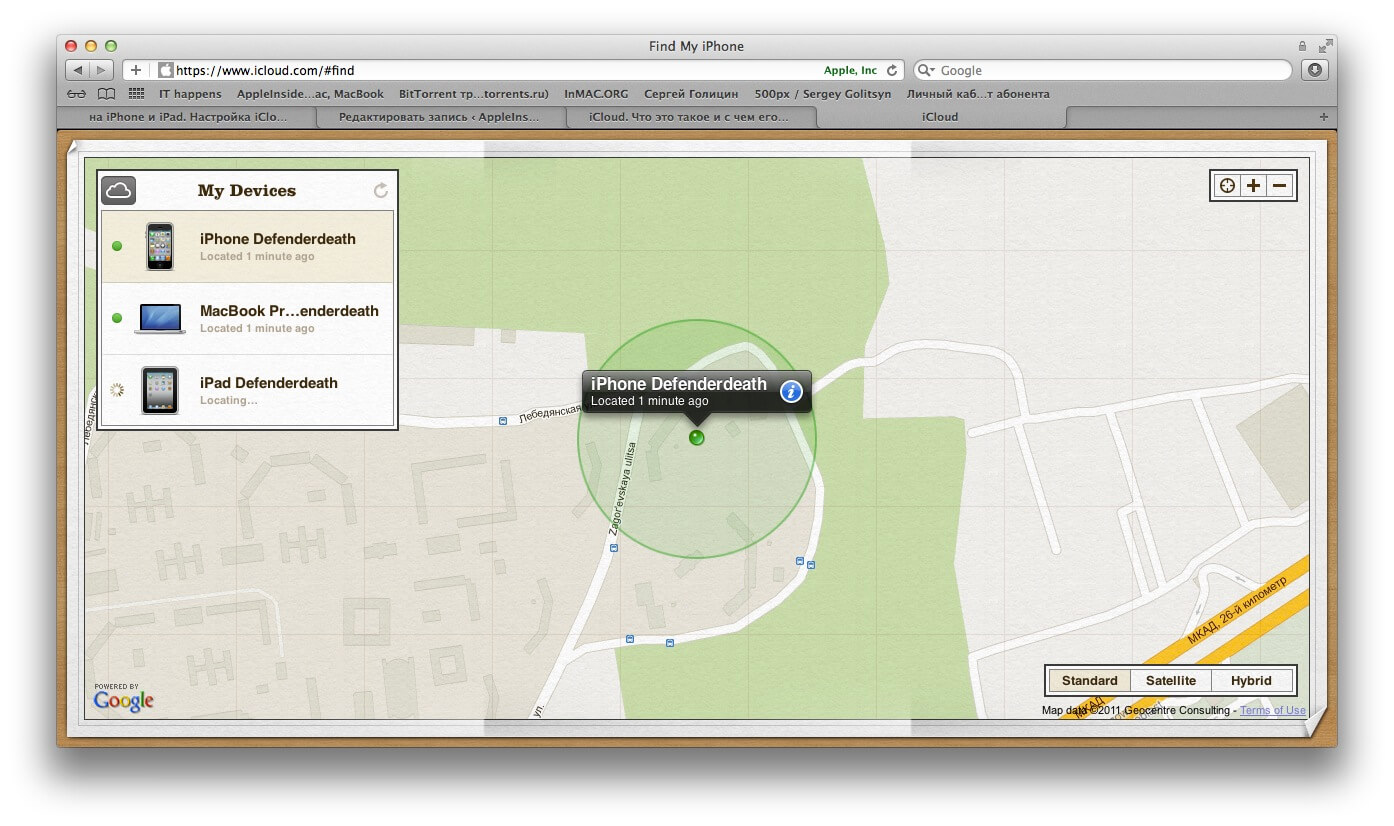Zoom out on the map
This screenshot has width=1394, height=826.
tap(1279, 186)
